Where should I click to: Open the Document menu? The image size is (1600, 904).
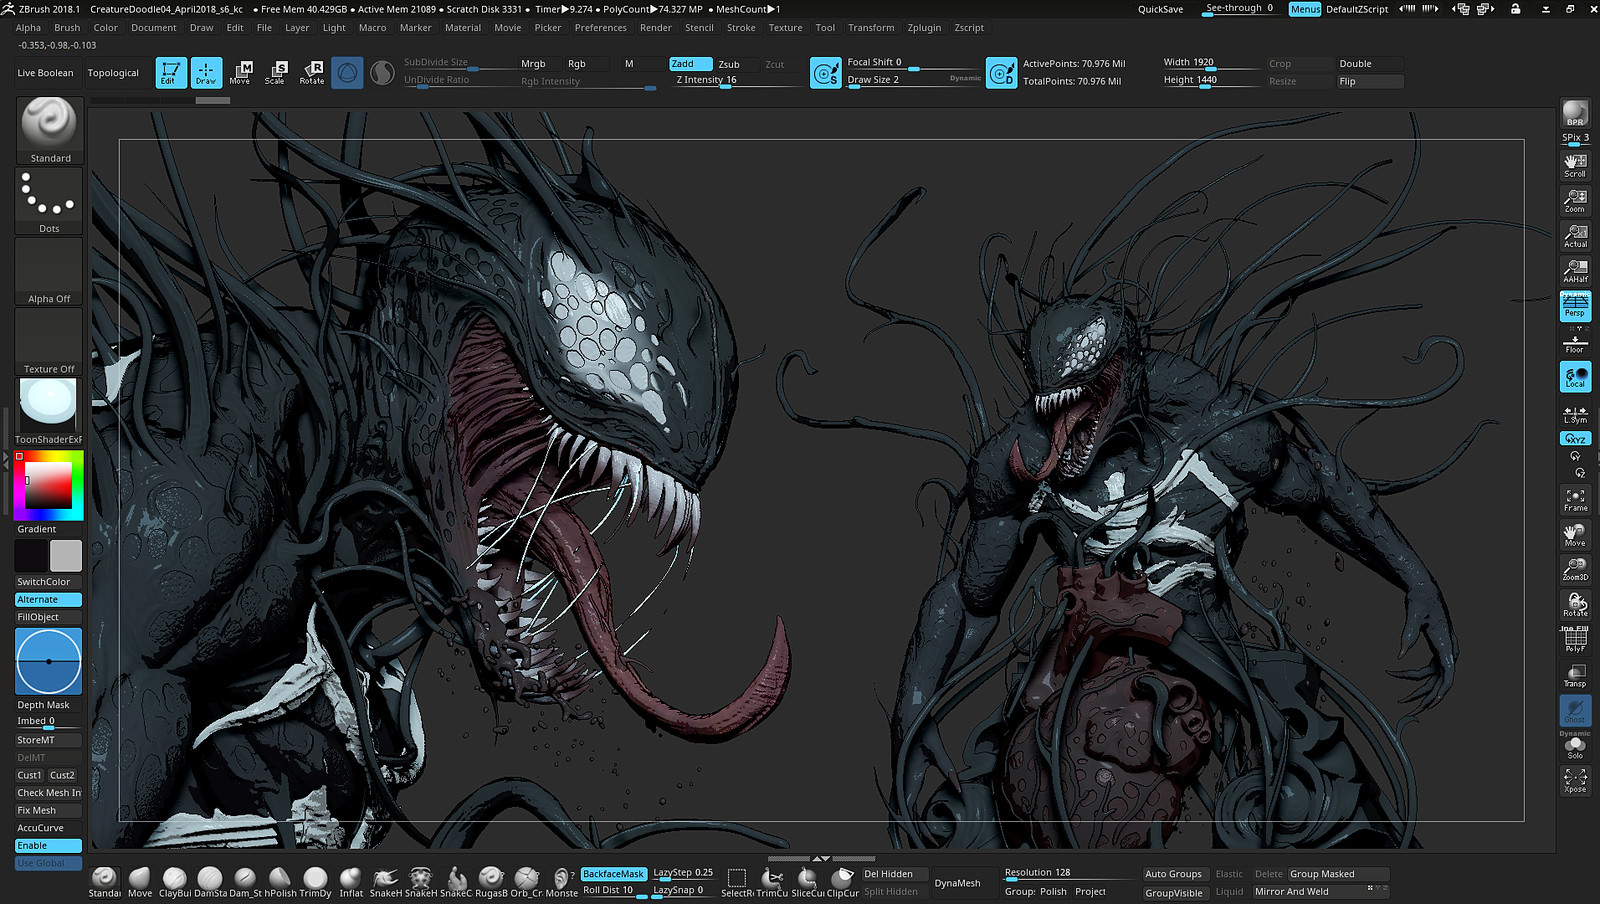[153, 28]
